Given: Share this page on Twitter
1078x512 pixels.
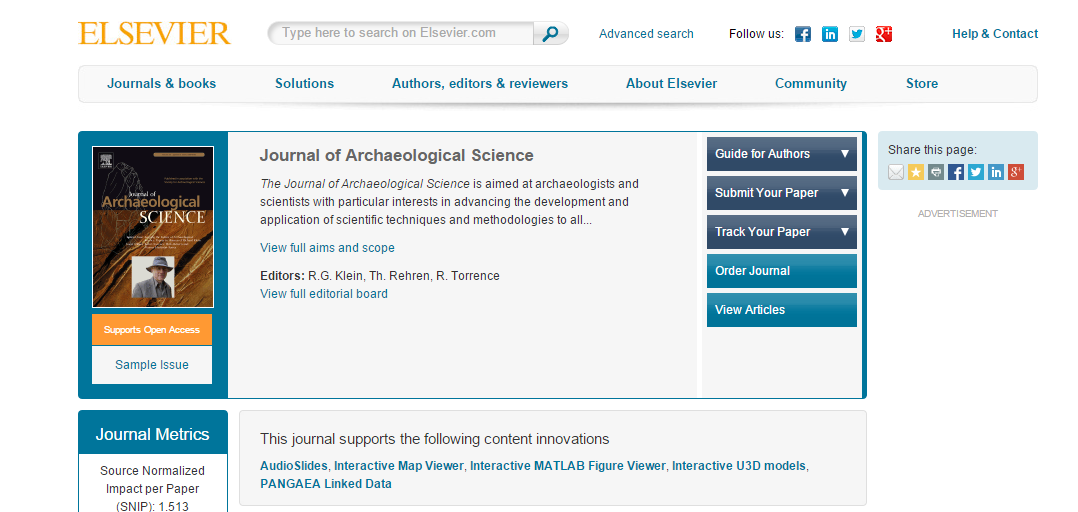Looking at the screenshot, I should tap(976, 172).
